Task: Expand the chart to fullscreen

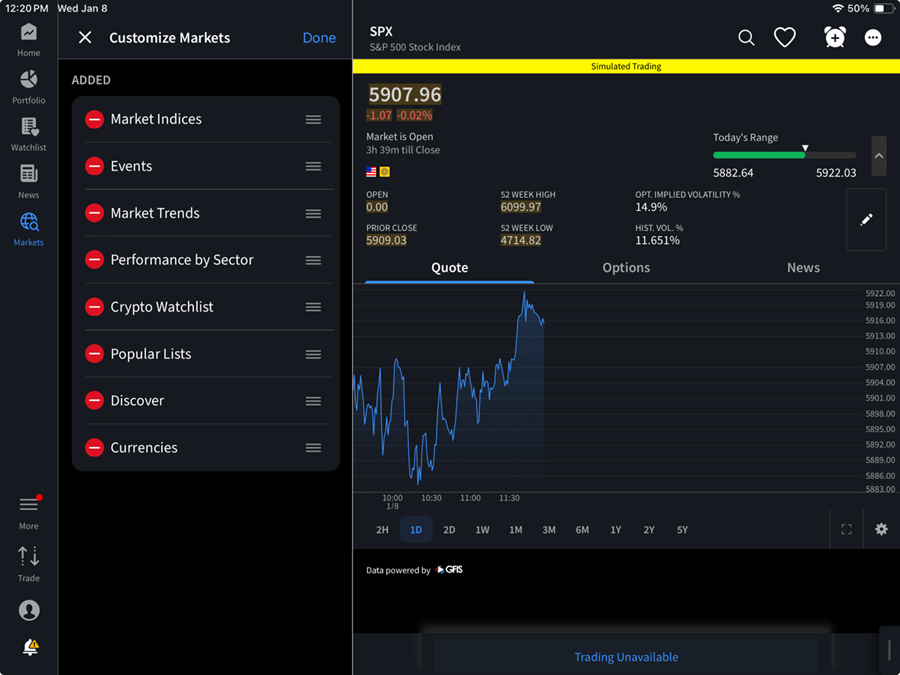Action: pyautogui.click(x=846, y=529)
